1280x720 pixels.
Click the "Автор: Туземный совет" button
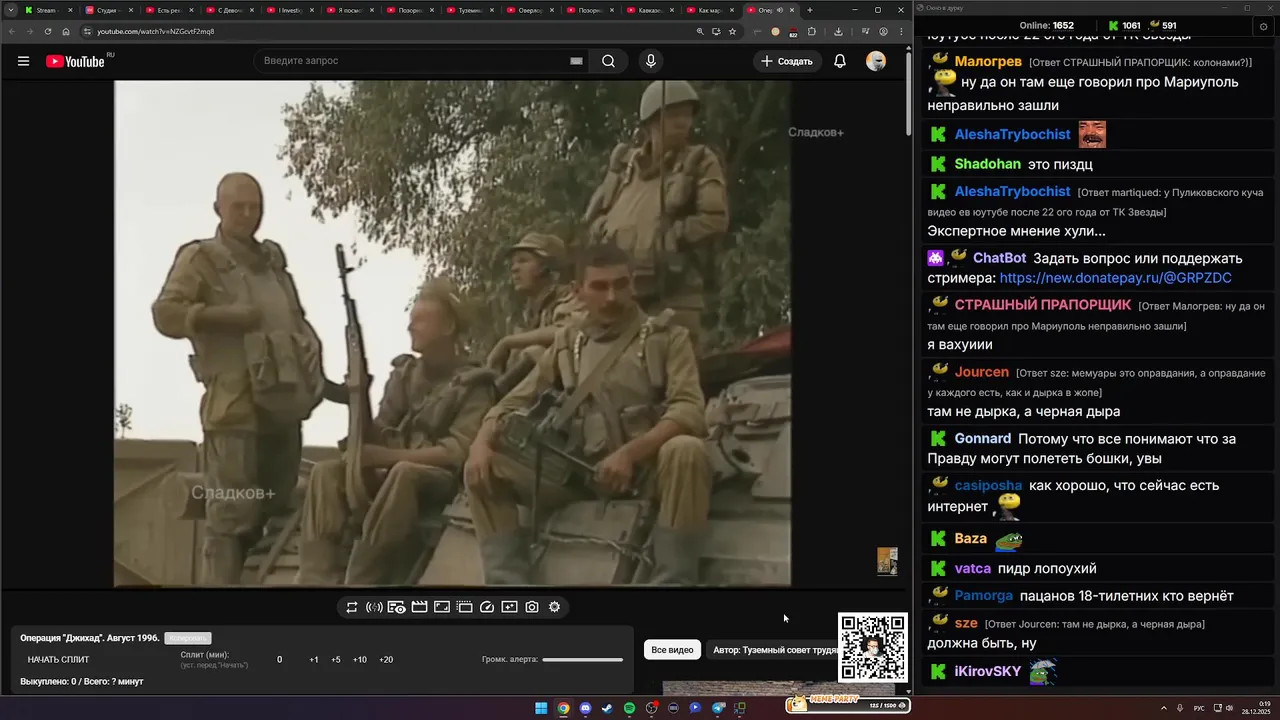coord(775,650)
